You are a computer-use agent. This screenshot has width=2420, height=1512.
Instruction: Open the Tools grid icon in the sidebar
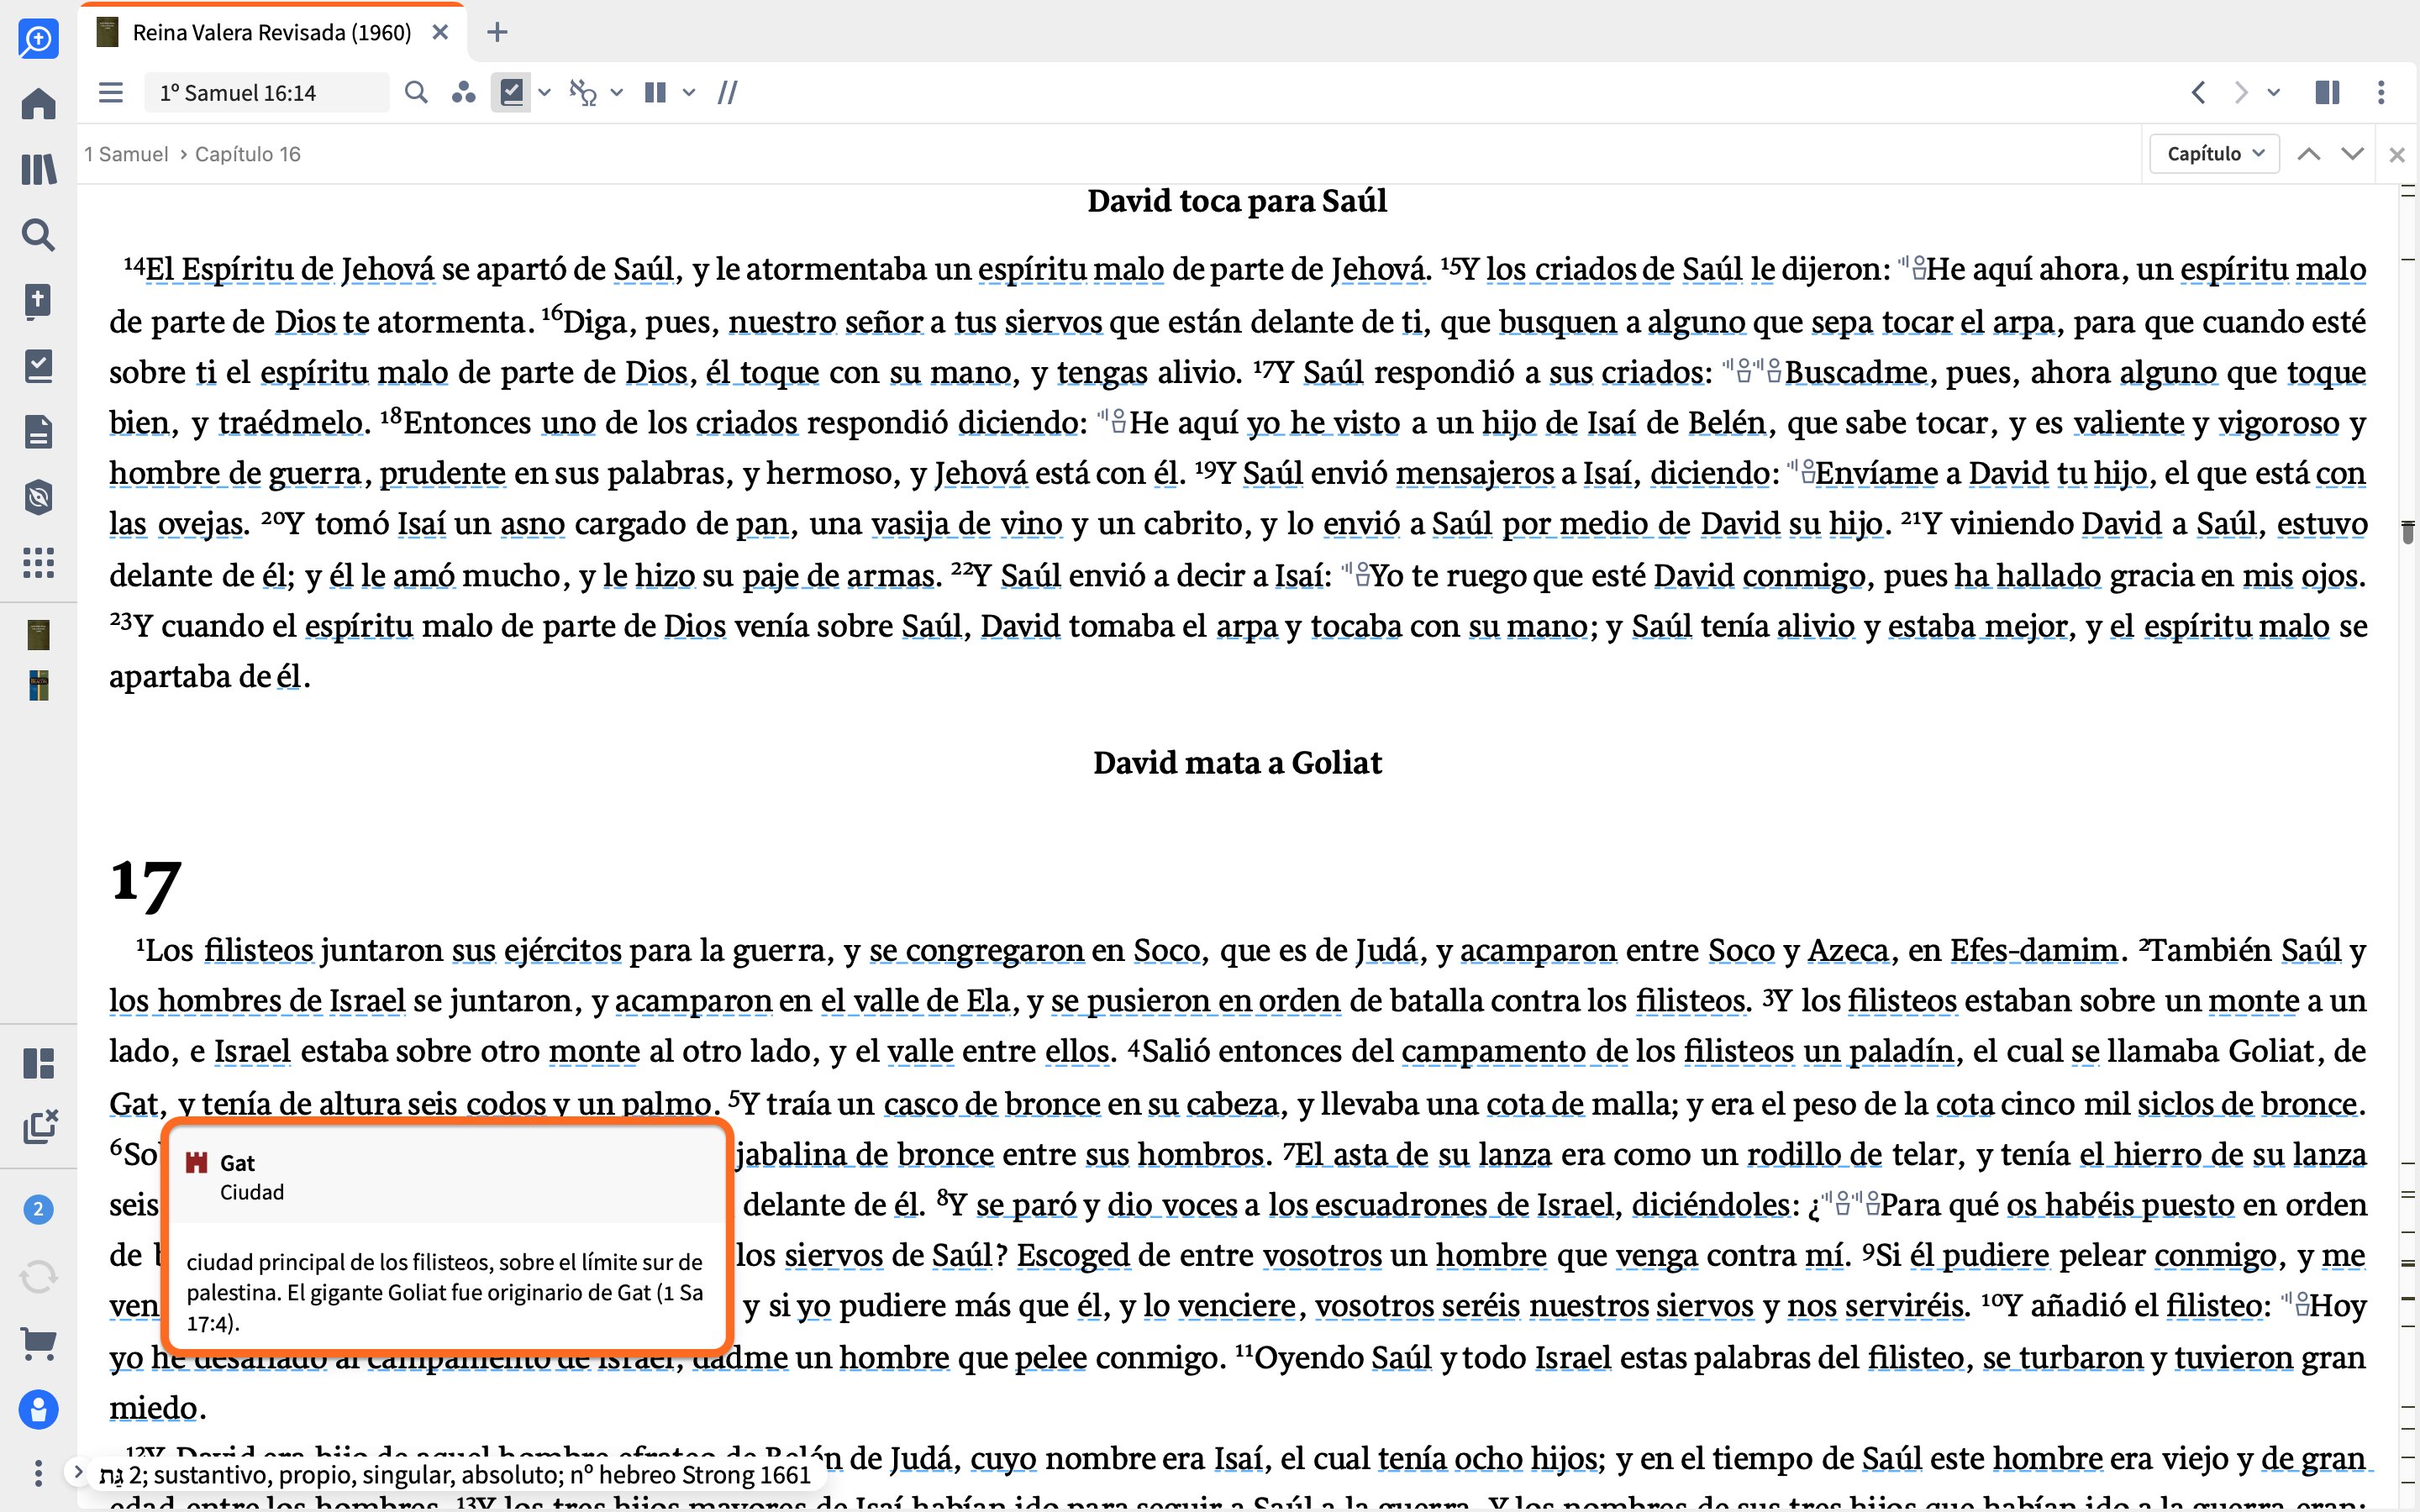(x=38, y=563)
